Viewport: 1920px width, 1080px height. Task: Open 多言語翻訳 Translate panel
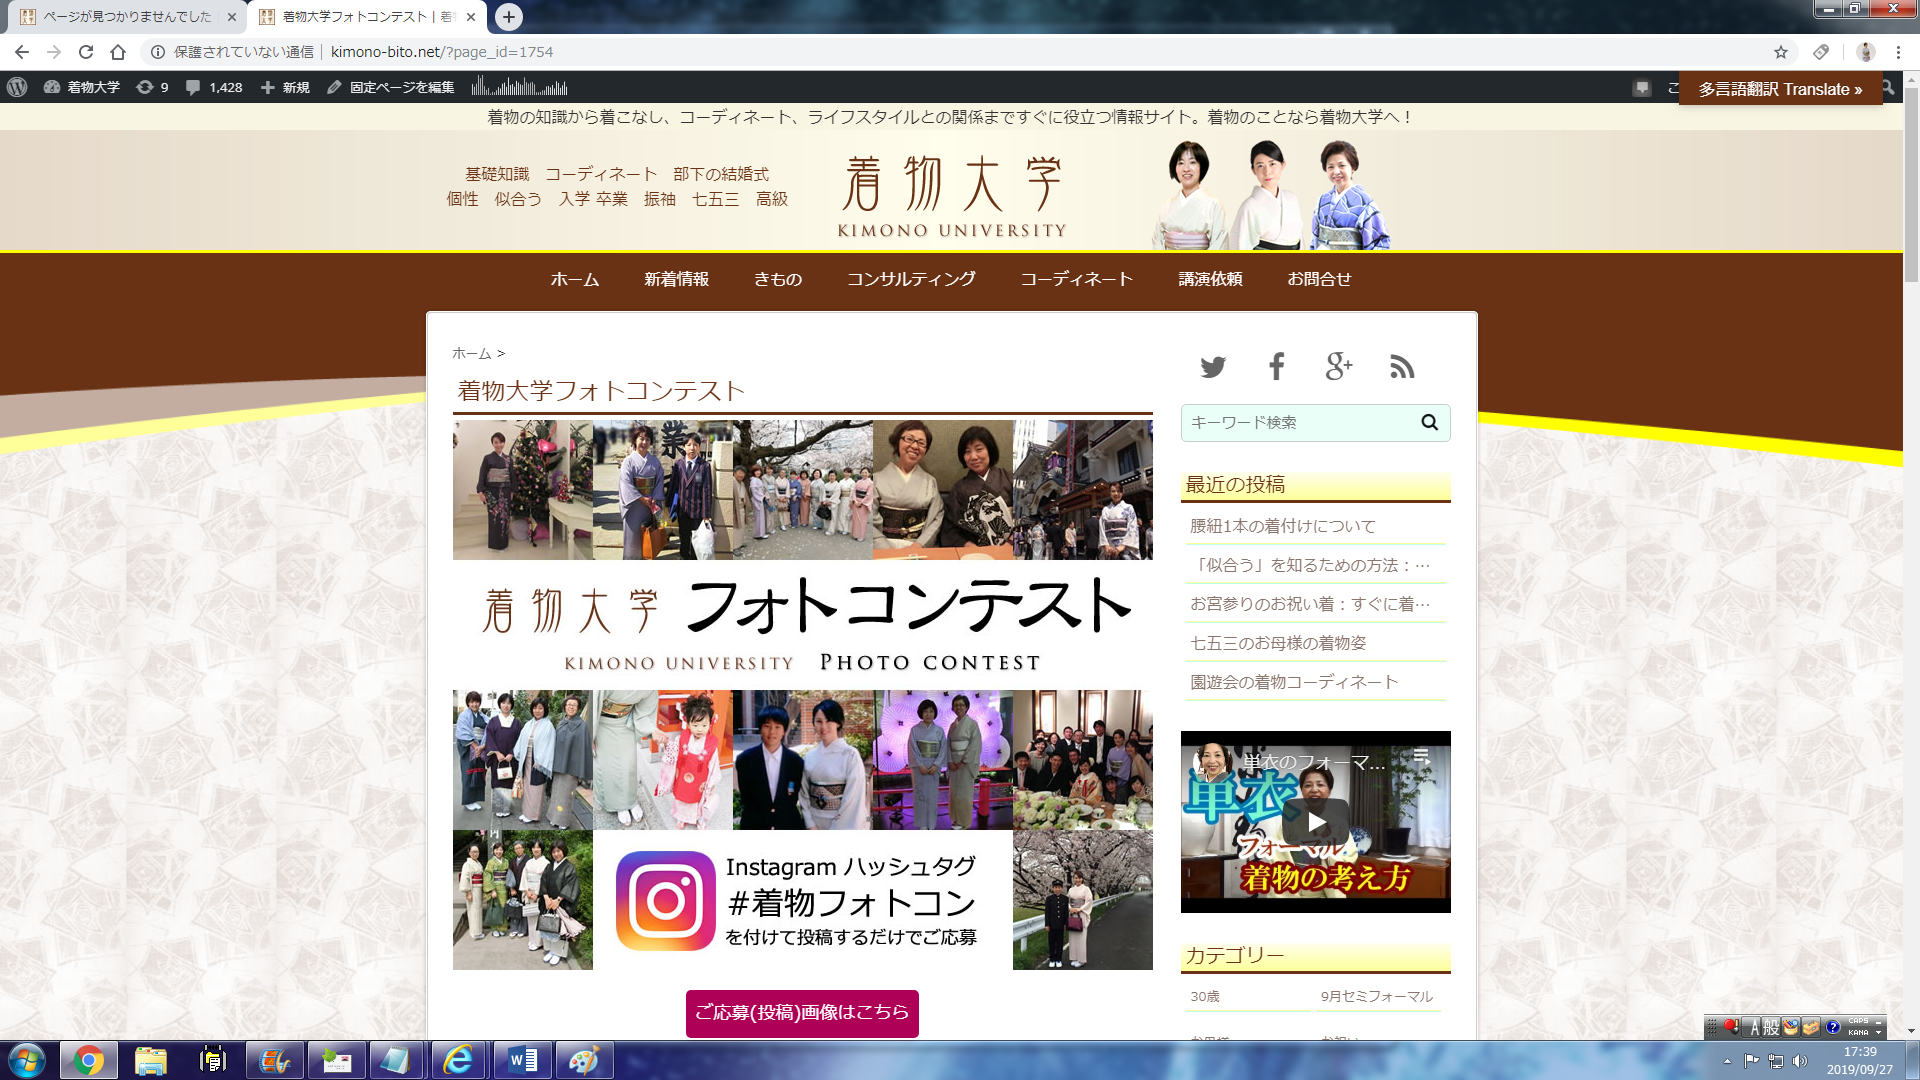(1780, 89)
